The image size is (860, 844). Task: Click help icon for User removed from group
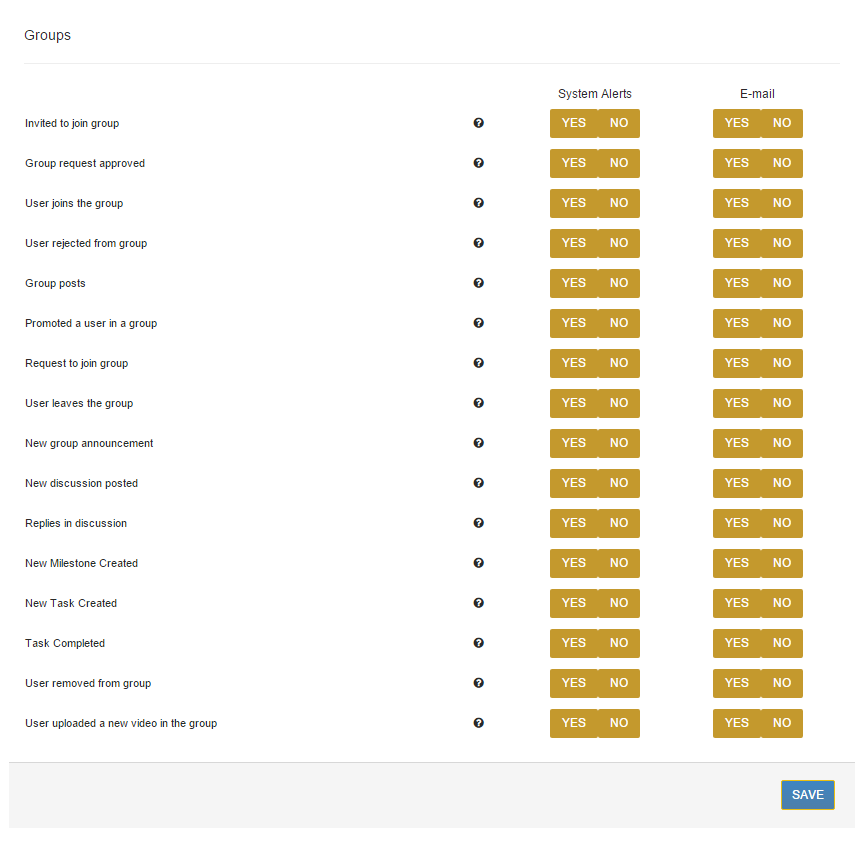[478, 683]
